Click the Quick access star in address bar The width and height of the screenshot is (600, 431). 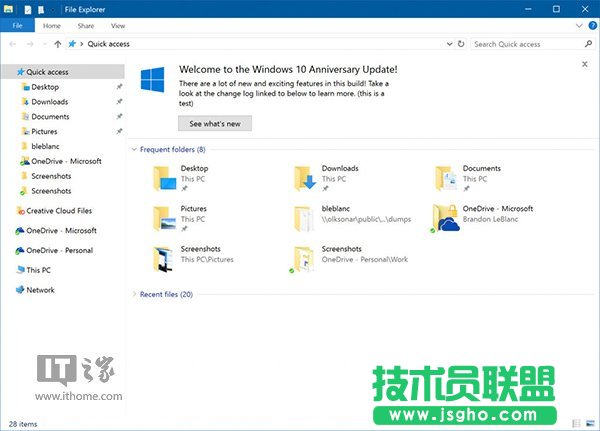tap(72, 44)
